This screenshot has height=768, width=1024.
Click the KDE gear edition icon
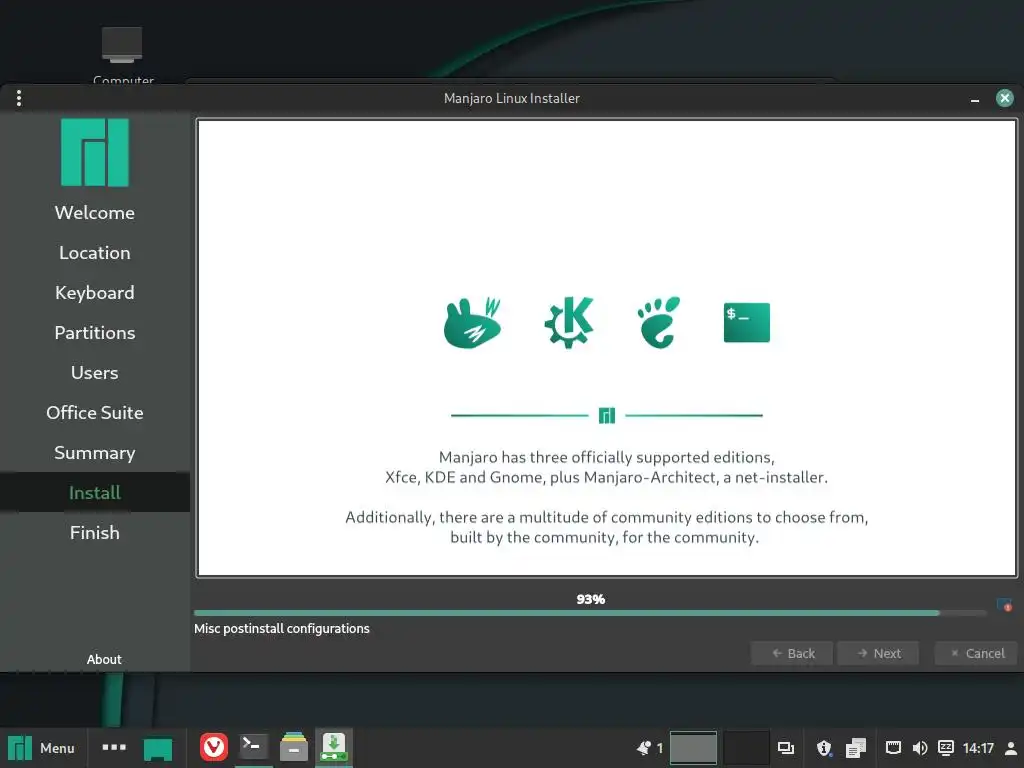(x=569, y=322)
